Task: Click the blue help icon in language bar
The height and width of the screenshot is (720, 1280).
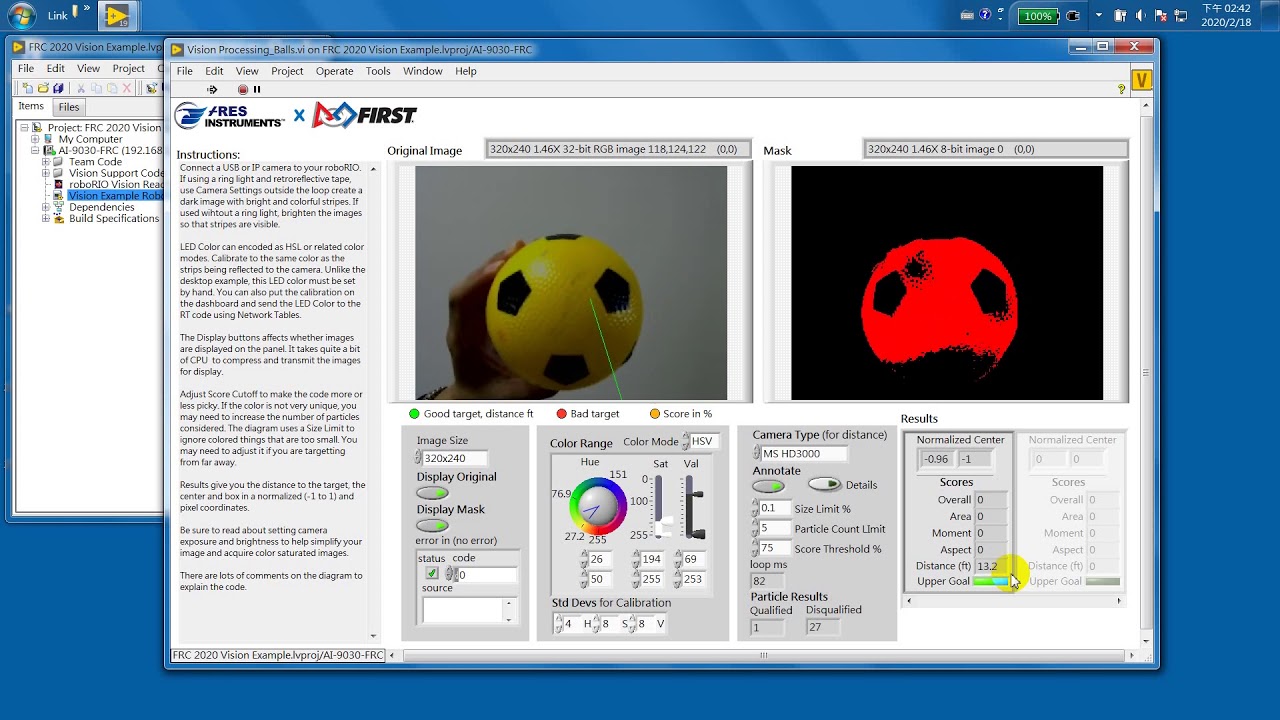Action: 986,15
